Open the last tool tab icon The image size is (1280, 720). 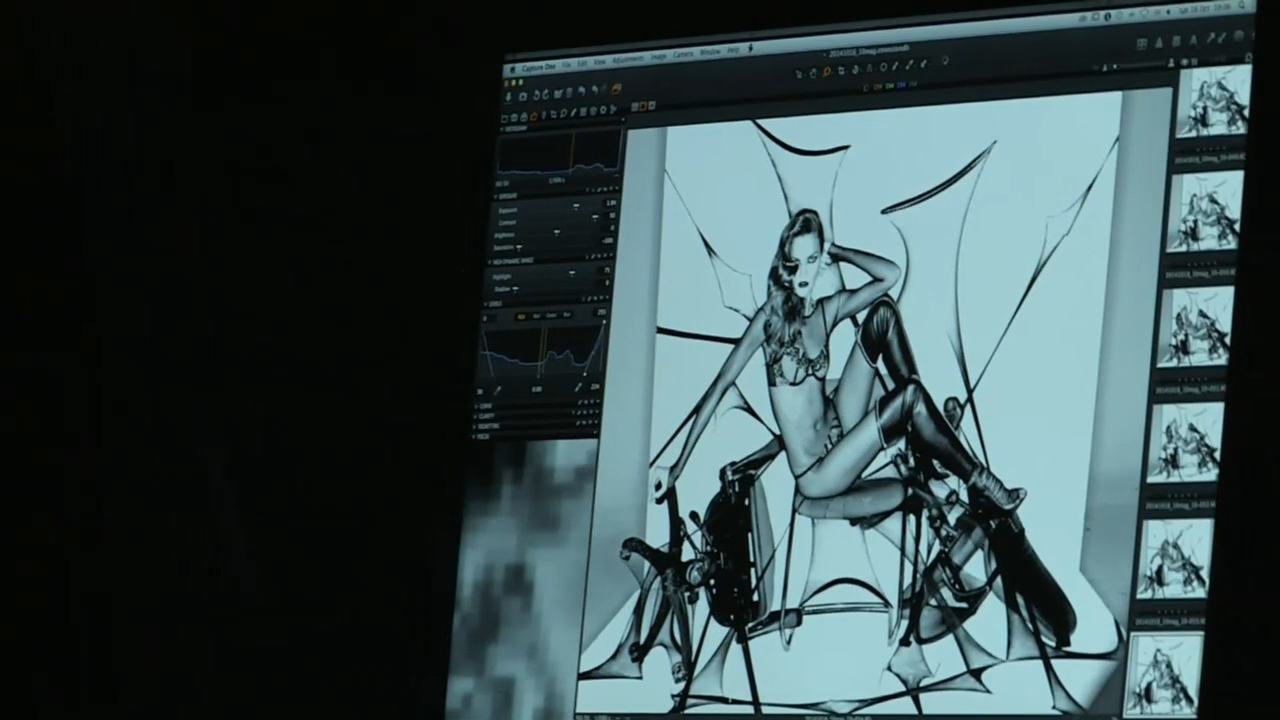click(x=612, y=110)
